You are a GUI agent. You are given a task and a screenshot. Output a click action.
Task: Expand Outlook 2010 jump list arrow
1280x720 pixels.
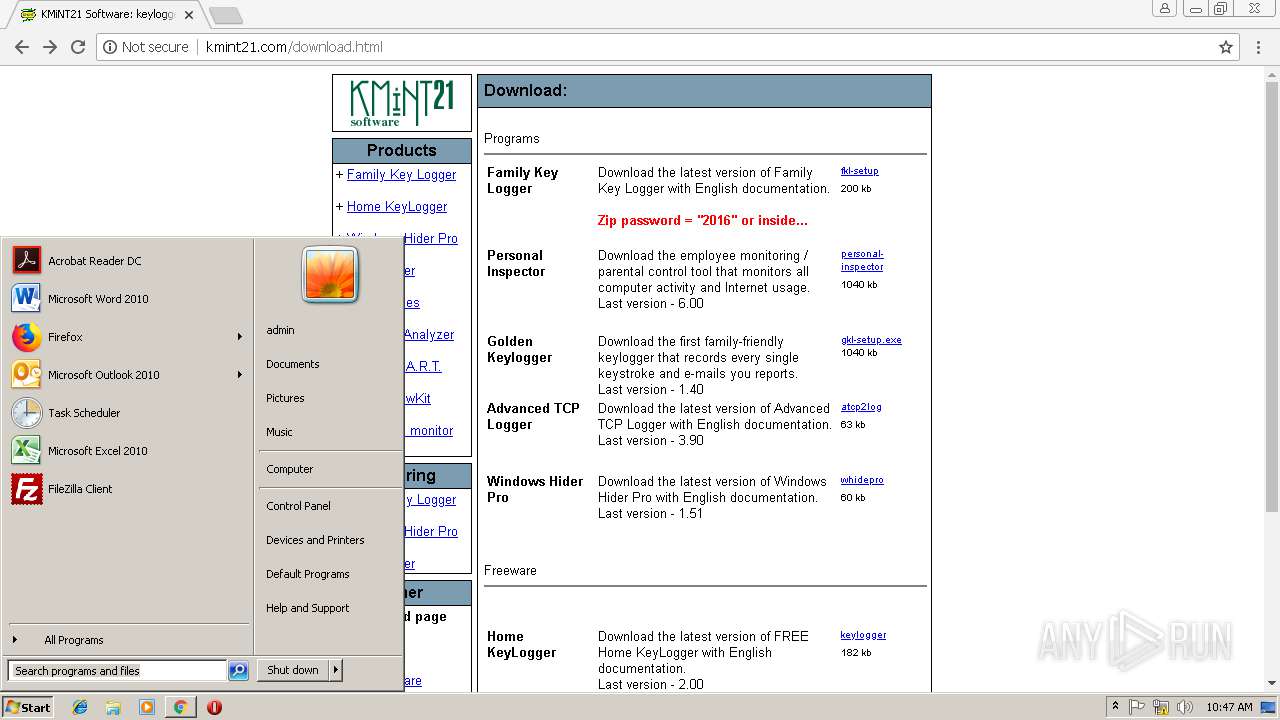(x=239, y=375)
